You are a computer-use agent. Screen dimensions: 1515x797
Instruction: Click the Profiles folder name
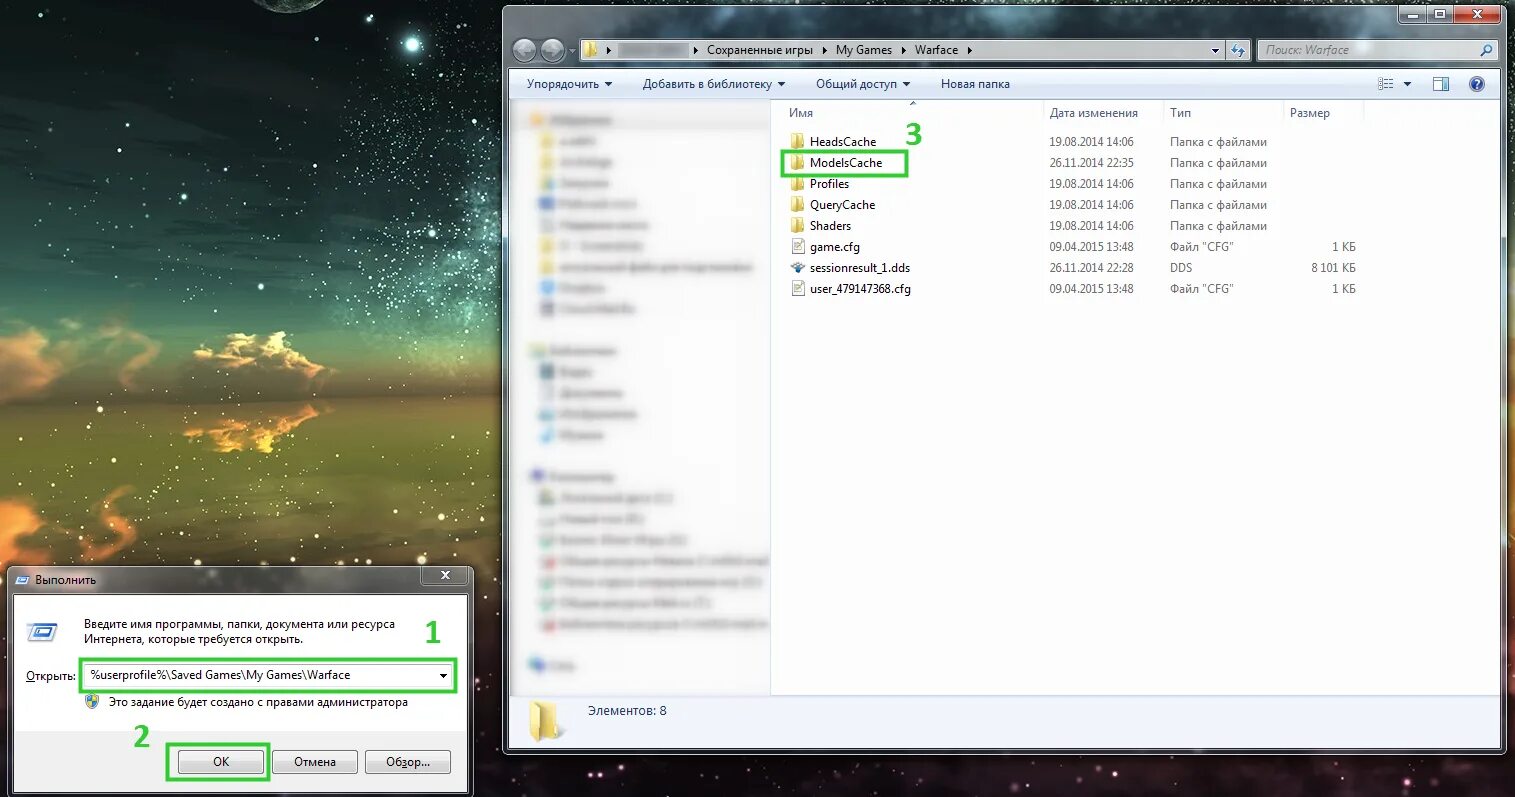[829, 184]
